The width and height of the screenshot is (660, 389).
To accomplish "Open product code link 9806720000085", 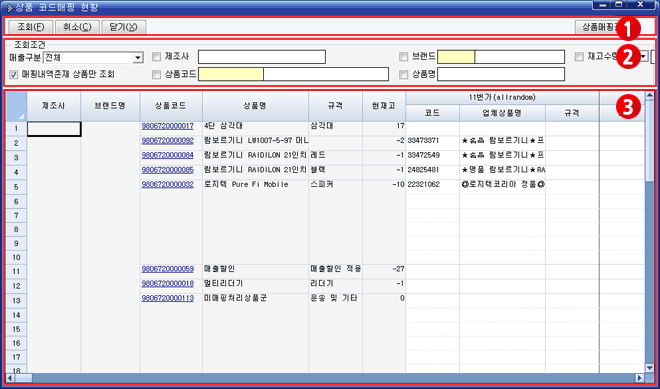I will tap(168, 170).
